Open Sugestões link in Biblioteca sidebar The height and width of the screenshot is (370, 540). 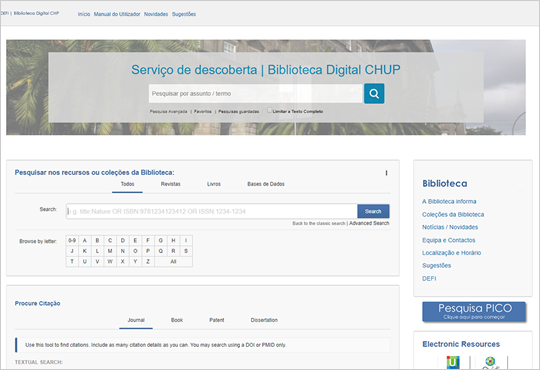point(436,266)
